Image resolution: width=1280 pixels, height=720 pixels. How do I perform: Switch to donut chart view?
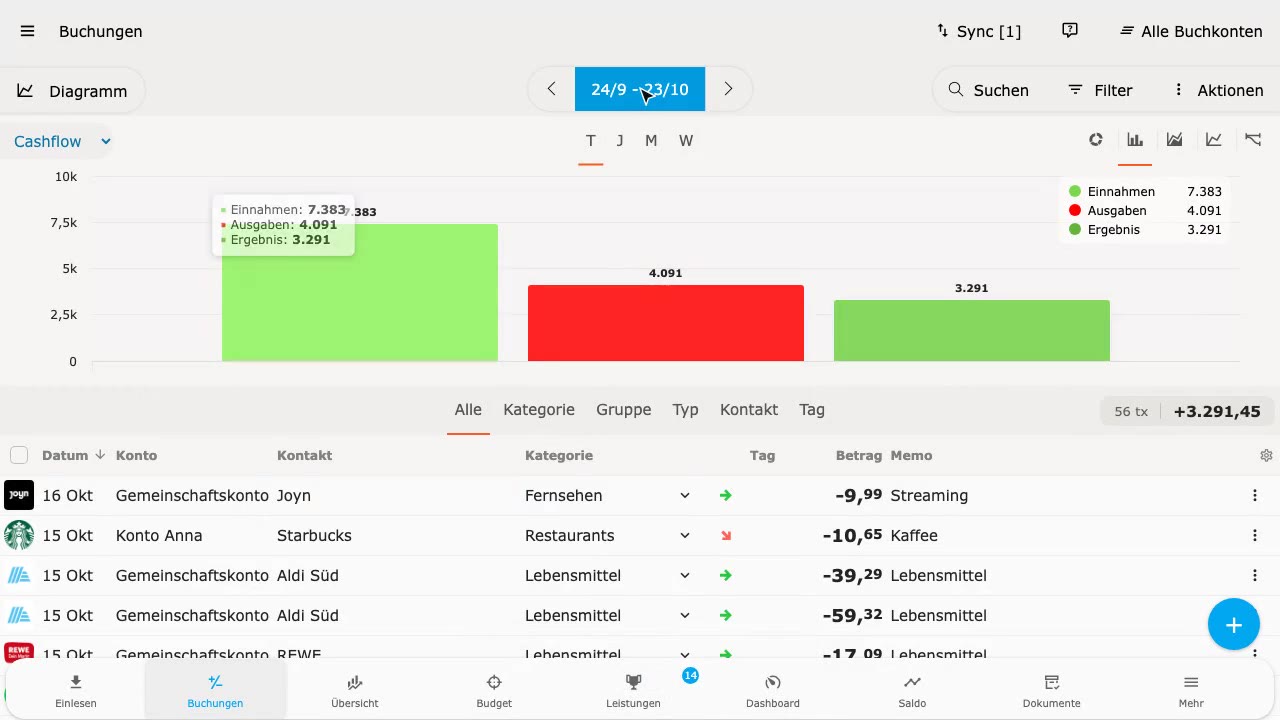click(1096, 140)
